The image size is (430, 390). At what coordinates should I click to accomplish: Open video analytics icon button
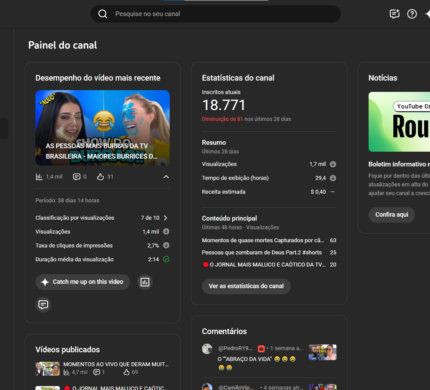tap(145, 282)
